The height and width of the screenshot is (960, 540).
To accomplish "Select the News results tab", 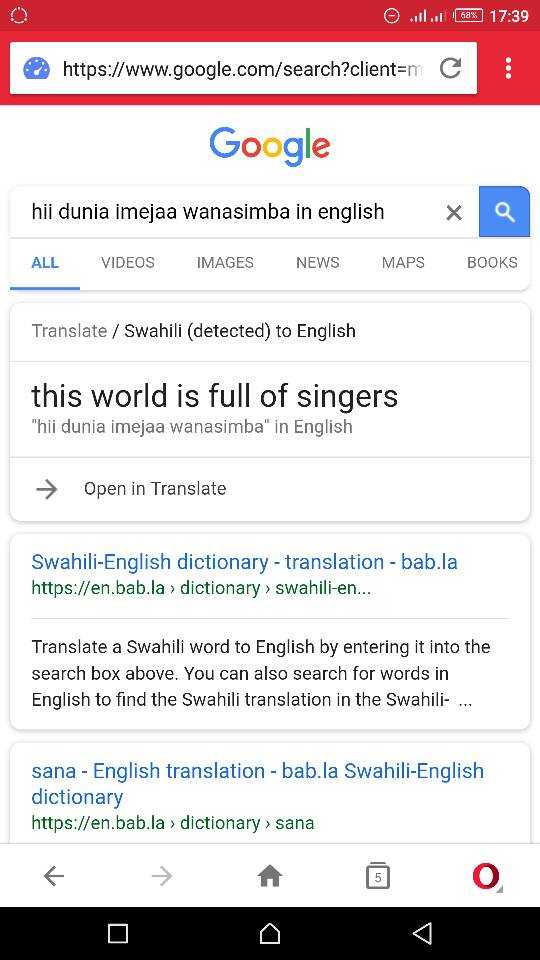I will pyautogui.click(x=318, y=263).
